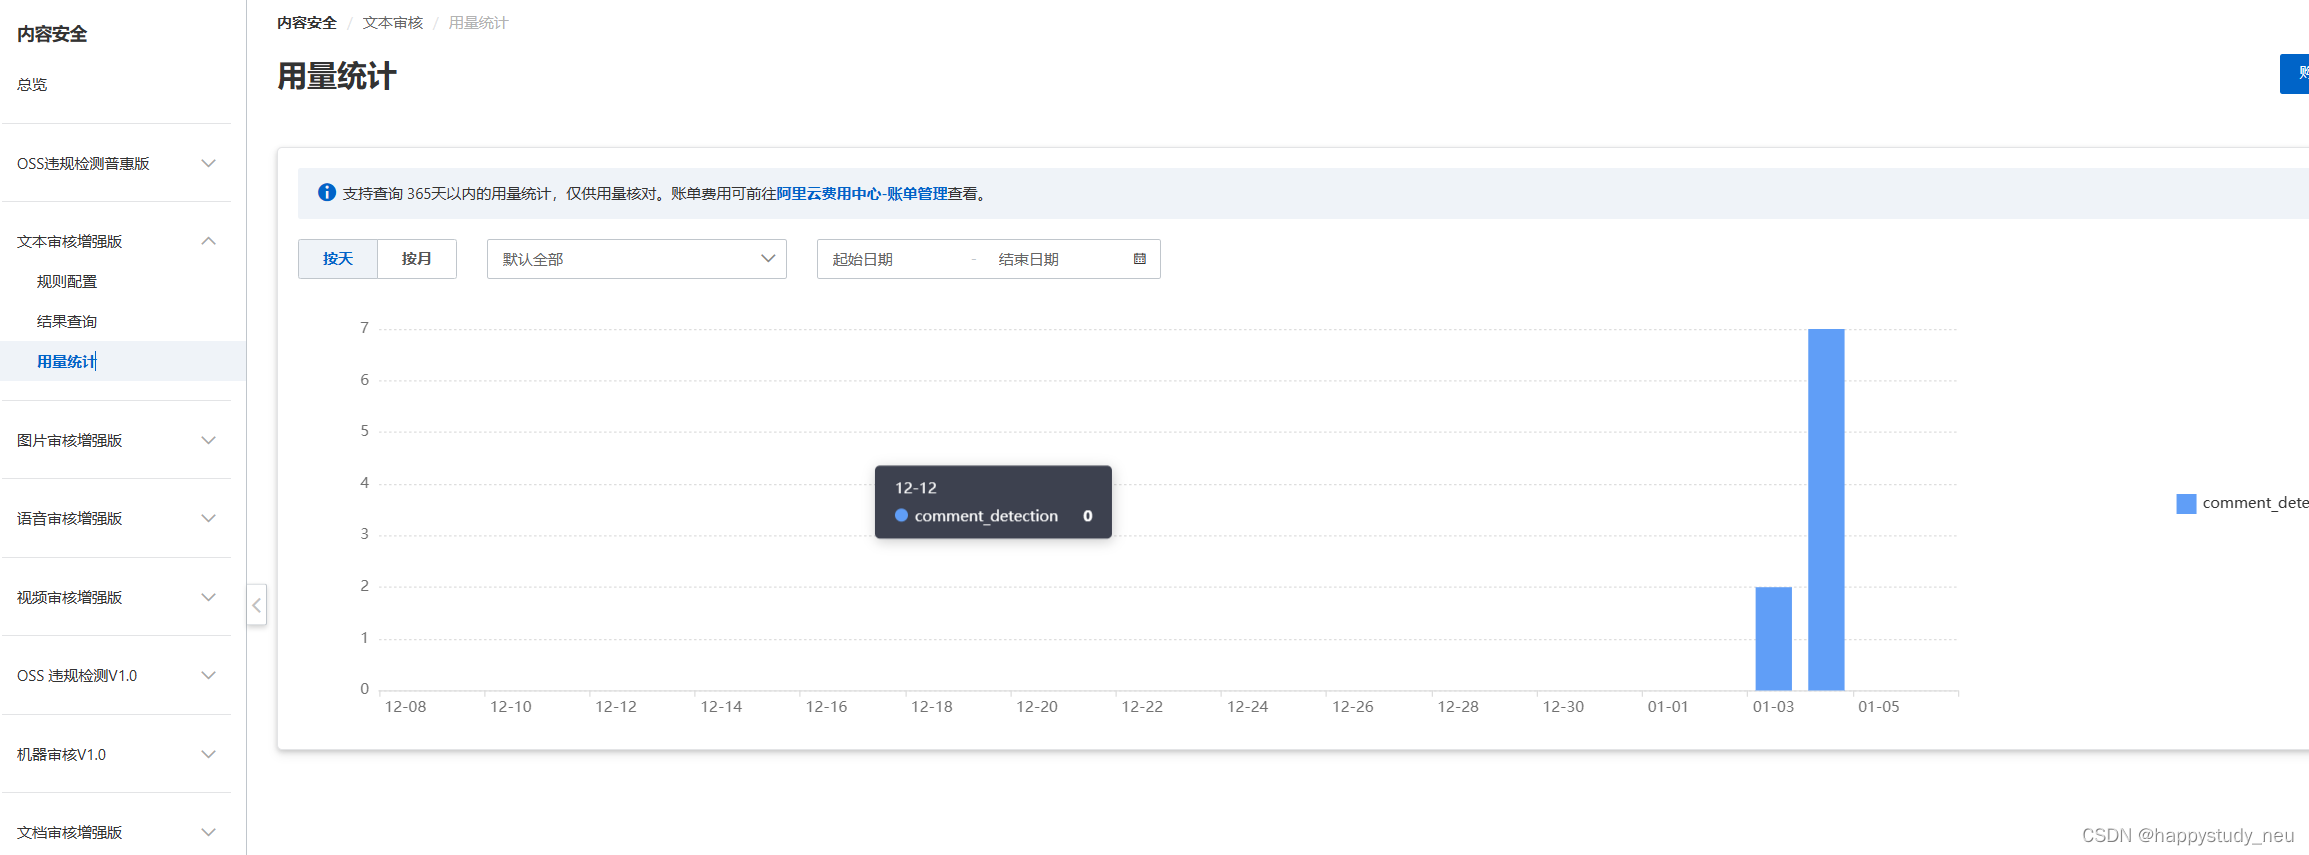2309x855 pixels.
Task: Expand OSS 违规检测V1.0 menu section
Action: (x=116, y=675)
